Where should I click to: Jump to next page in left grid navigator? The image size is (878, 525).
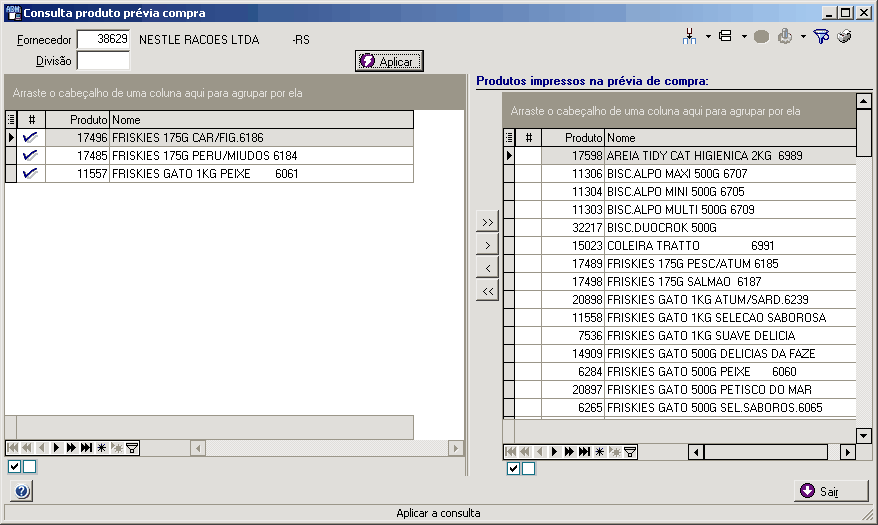tap(71, 448)
